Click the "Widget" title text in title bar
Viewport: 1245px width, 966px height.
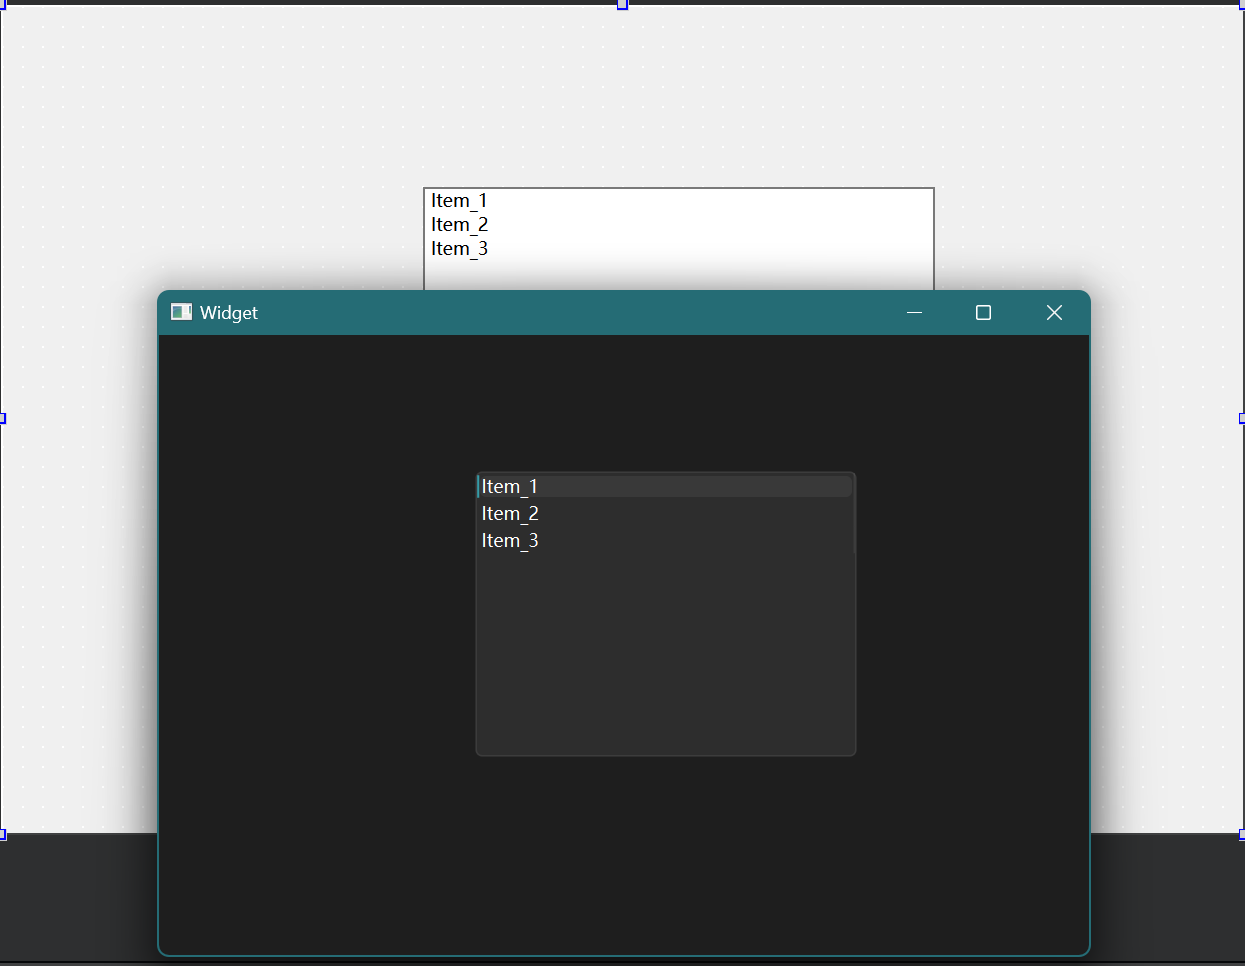pos(229,313)
